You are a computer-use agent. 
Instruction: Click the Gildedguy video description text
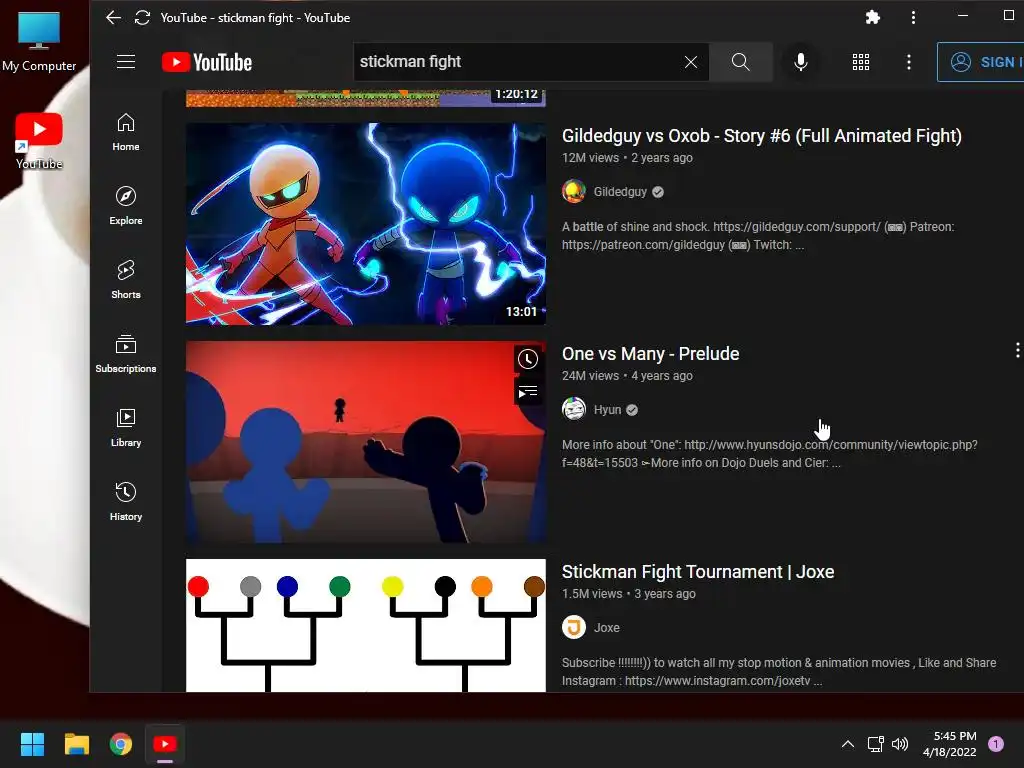tap(758, 236)
